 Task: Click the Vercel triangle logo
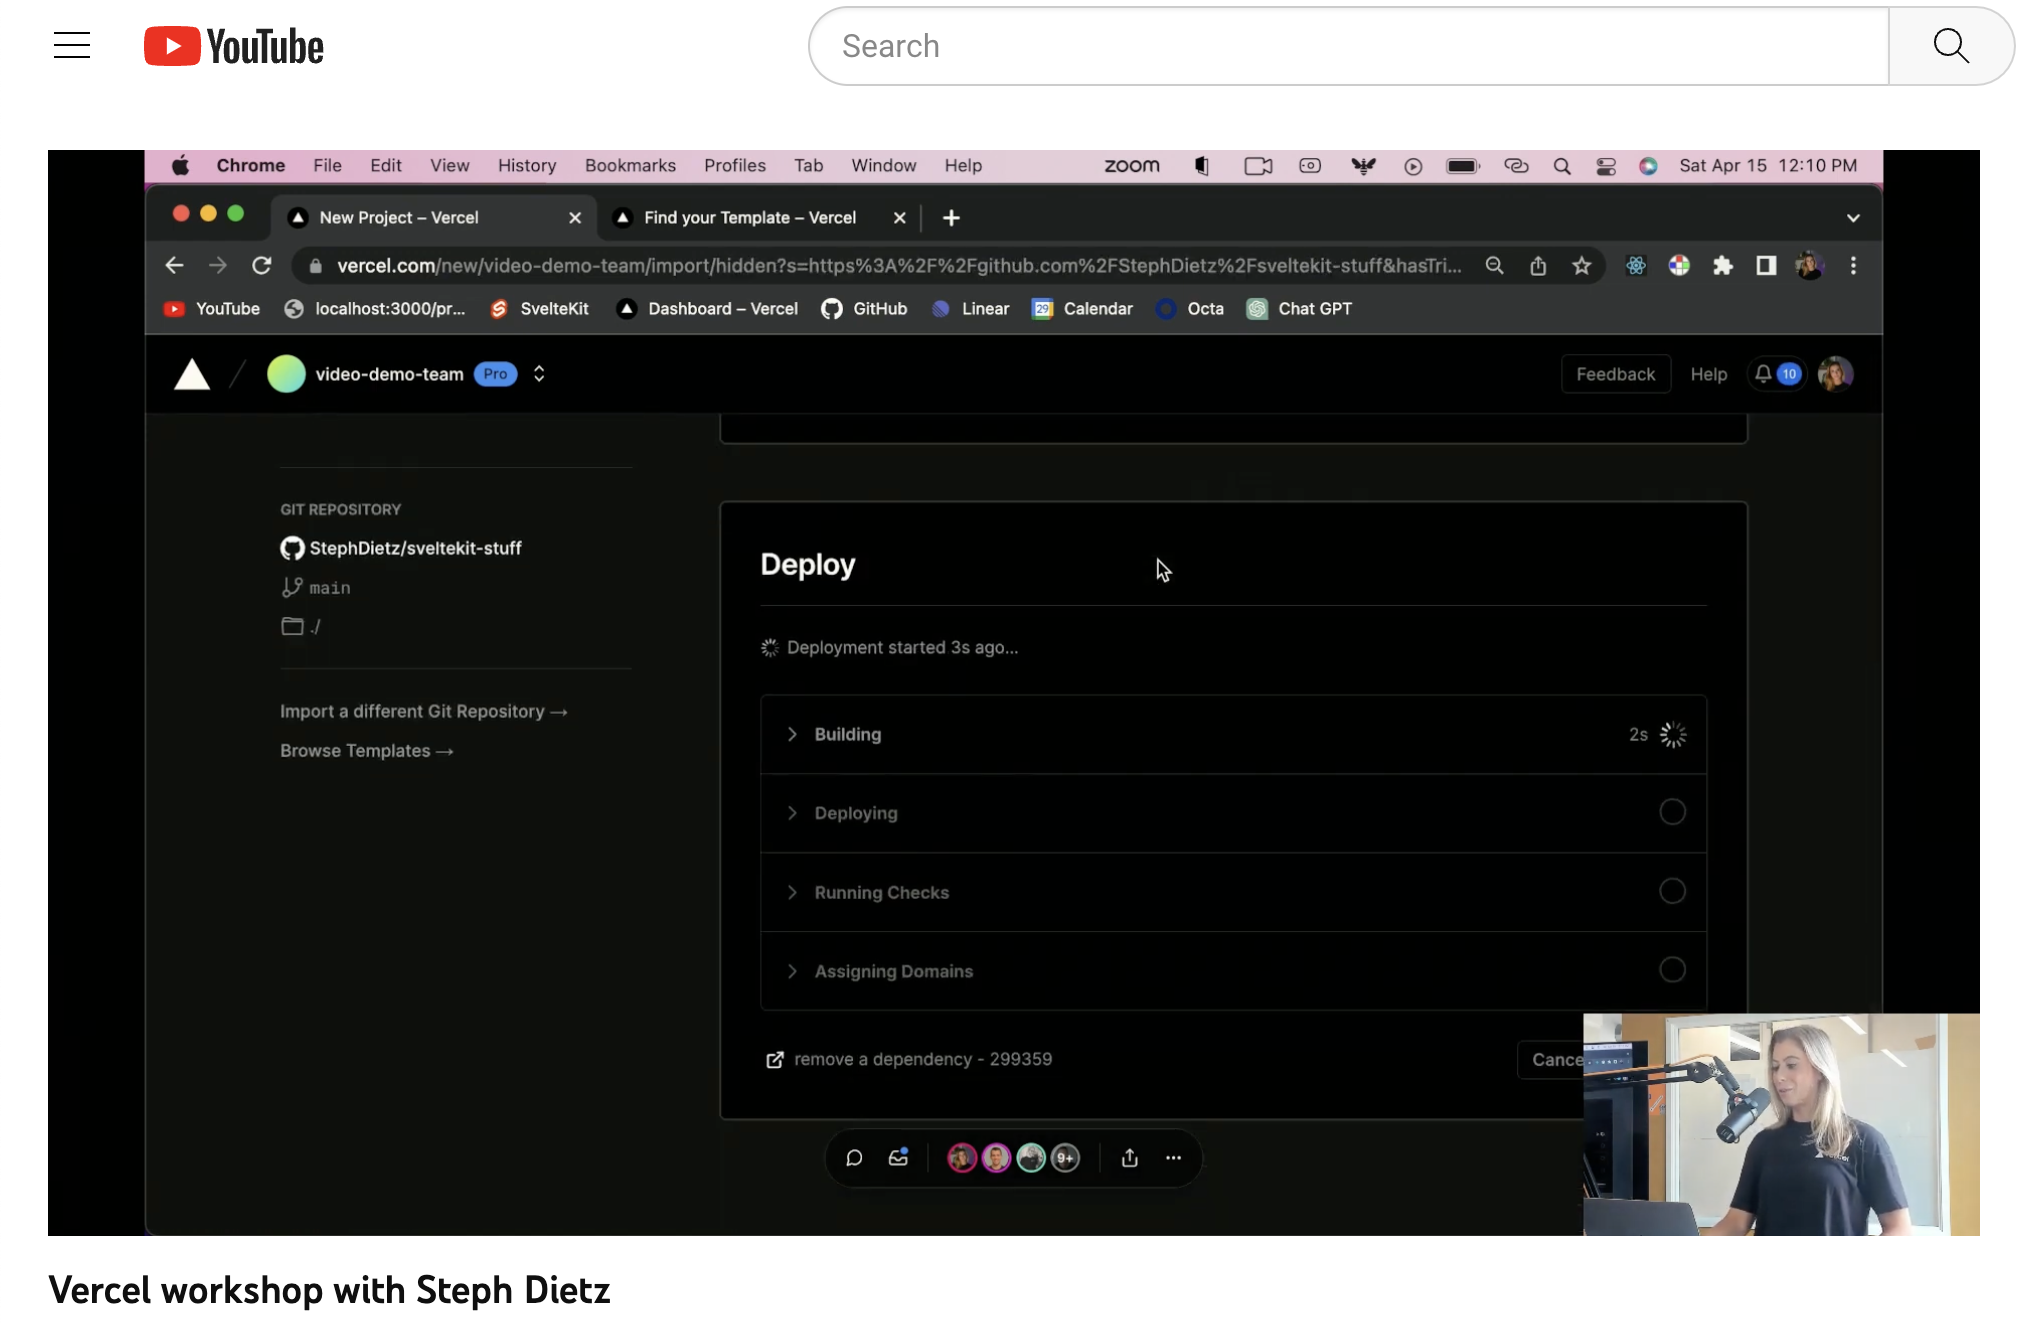pos(192,375)
